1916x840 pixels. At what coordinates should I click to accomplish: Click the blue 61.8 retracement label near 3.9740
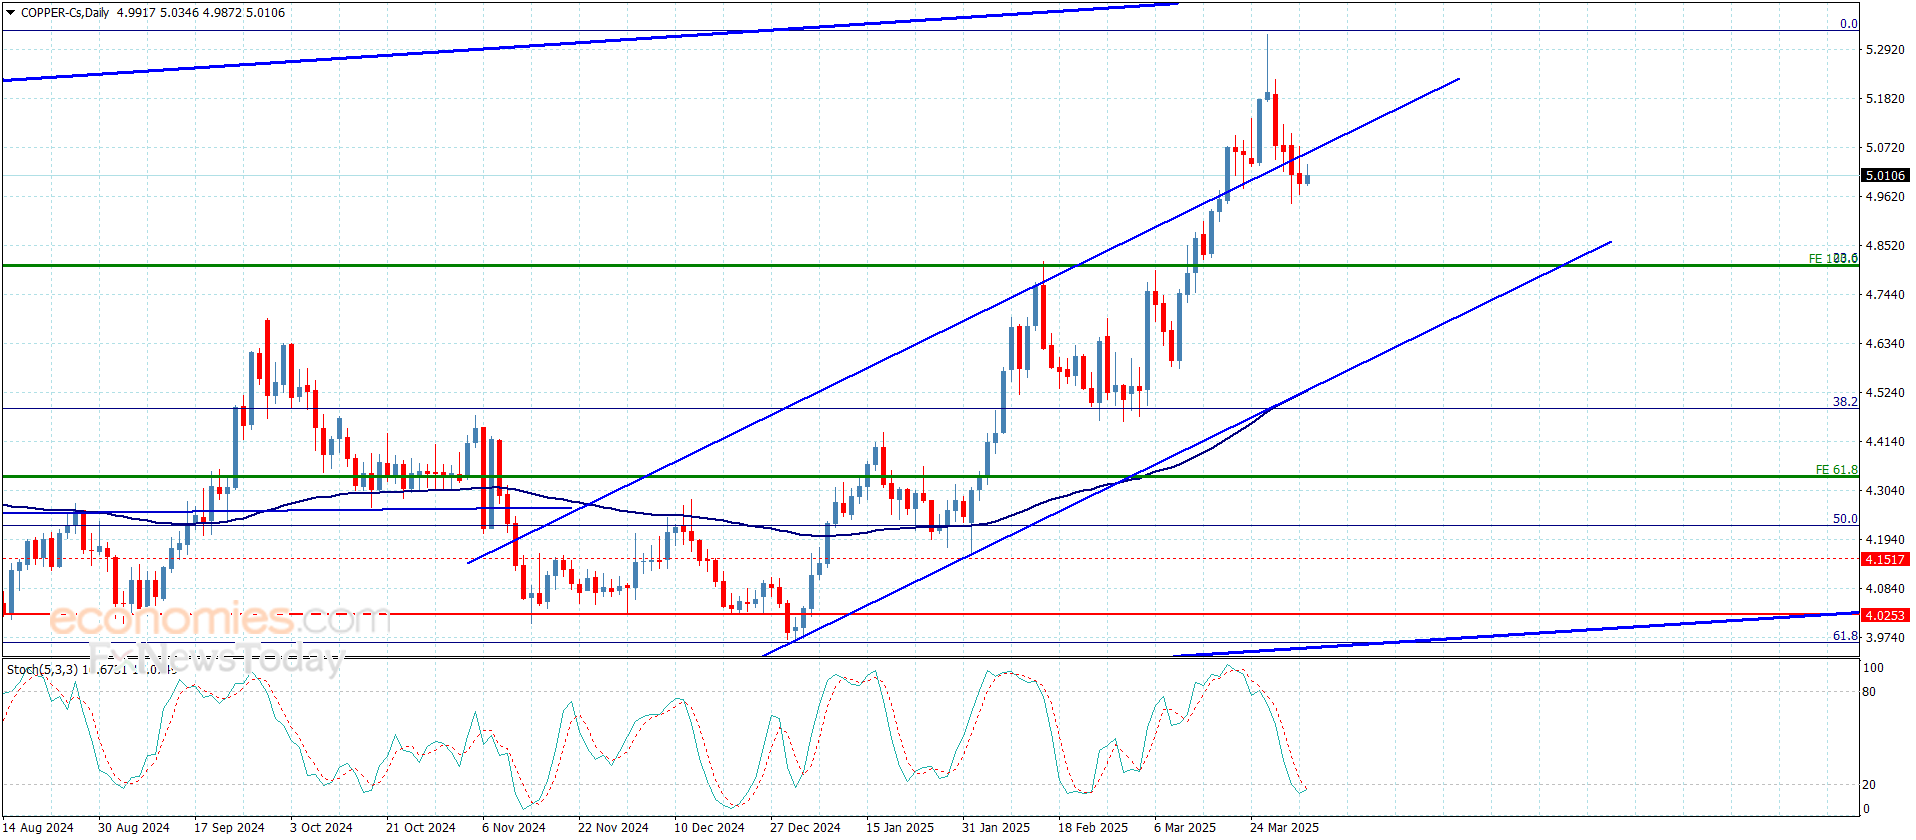(x=1844, y=635)
